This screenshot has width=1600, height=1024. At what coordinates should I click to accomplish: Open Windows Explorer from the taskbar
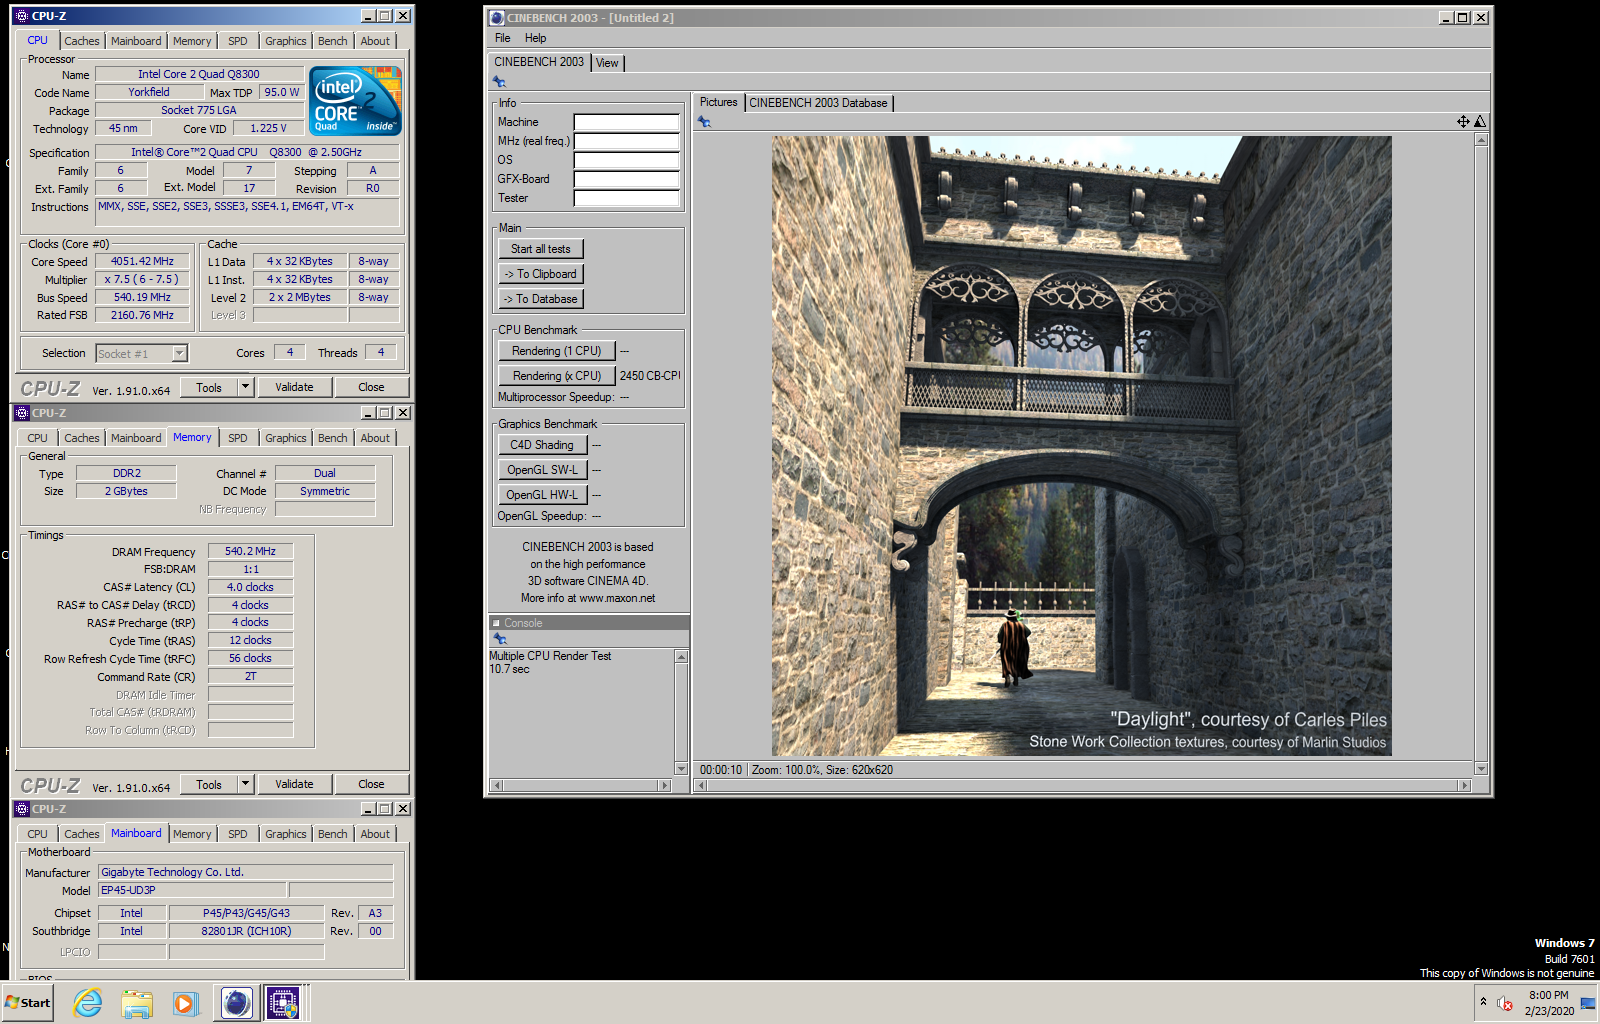click(137, 1003)
